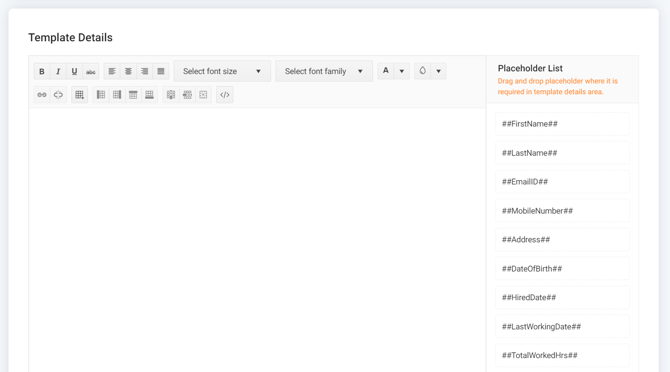Justify the text
This screenshot has width=670, height=372.
click(x=161, y=71)
